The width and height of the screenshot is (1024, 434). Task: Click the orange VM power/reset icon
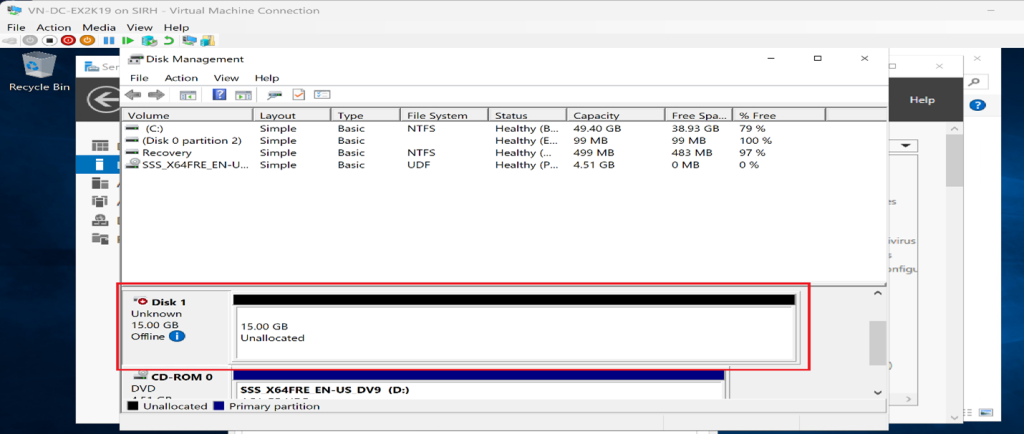[x=87, y=41]
